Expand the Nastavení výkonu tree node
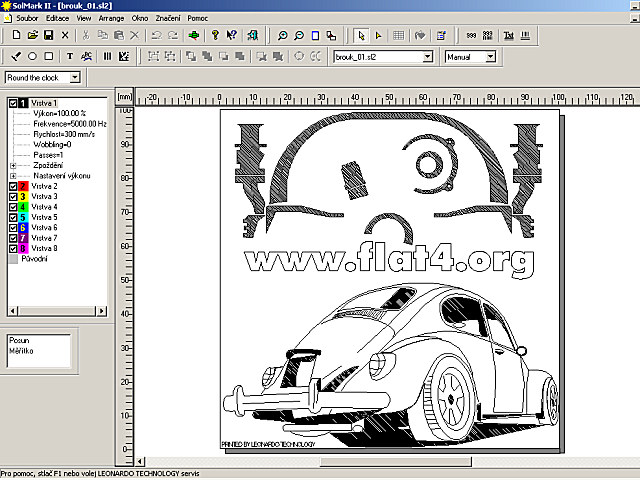The width and height of the screenshot is (640, 480). pos(13,176)
